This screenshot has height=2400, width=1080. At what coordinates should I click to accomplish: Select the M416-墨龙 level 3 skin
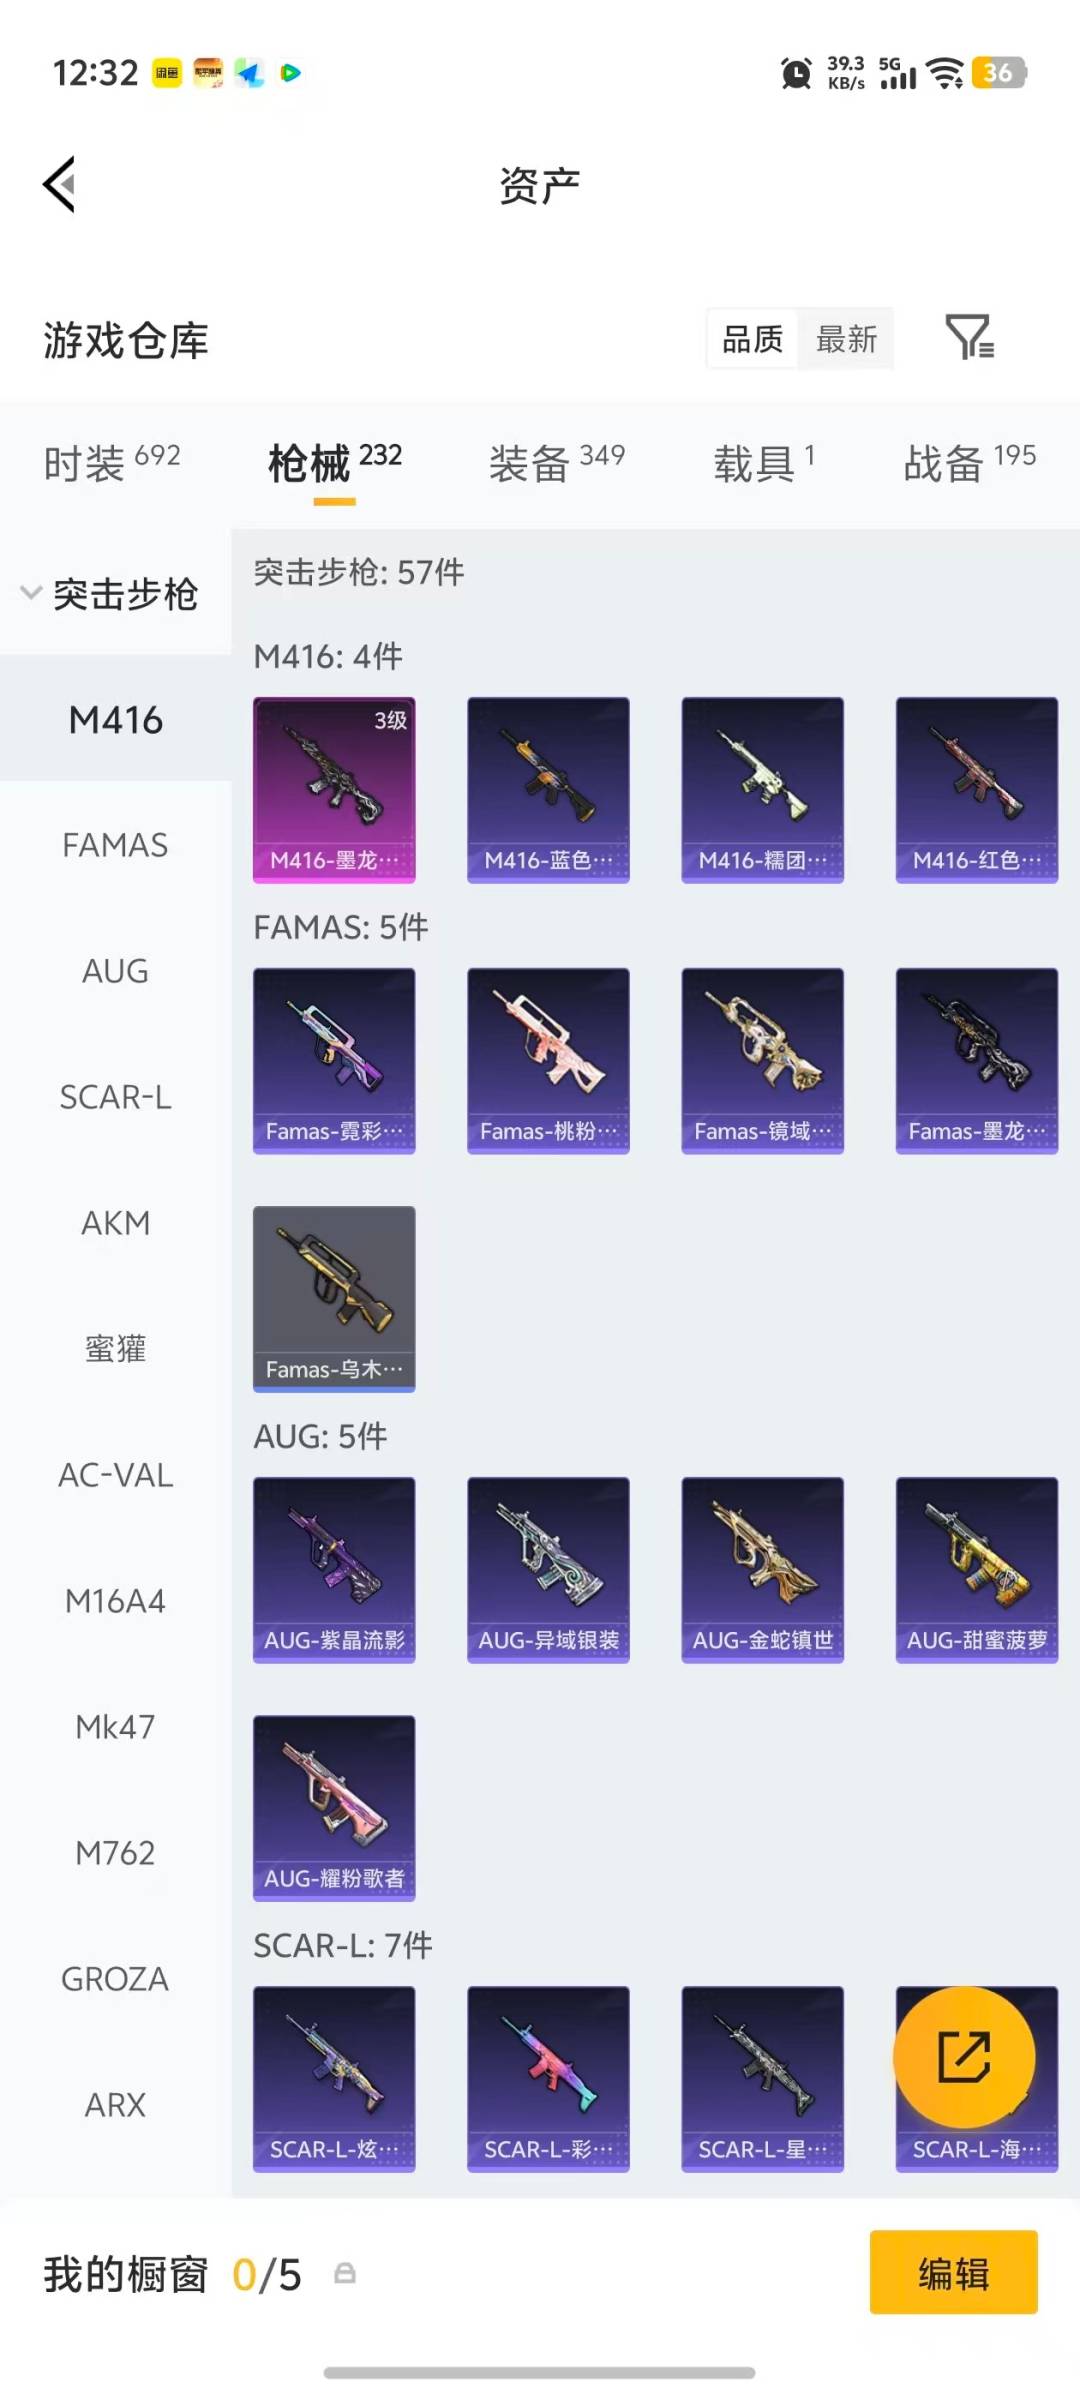point(334,790)
